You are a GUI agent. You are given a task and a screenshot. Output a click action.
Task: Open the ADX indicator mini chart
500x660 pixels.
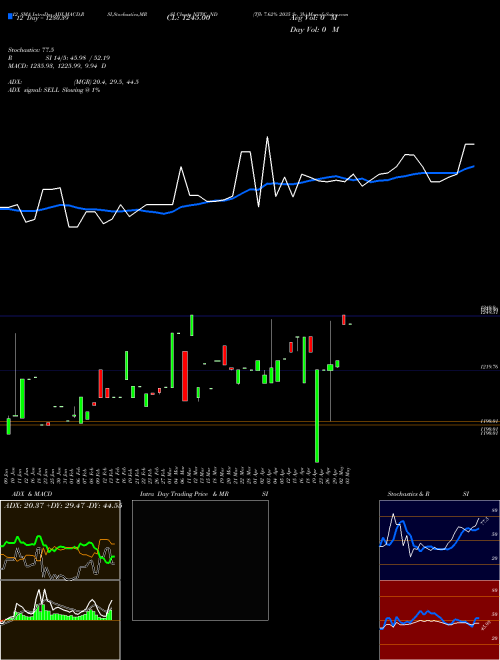[60, 540]
